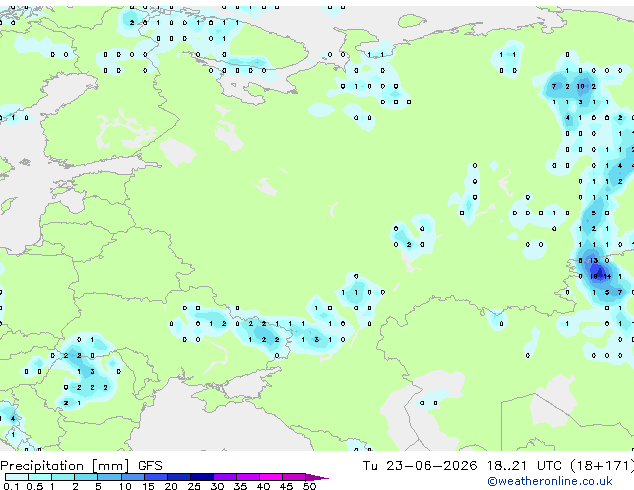Click the 40–45 mm legend color swatch
This screenshot has height=490, width=634.
271,477
